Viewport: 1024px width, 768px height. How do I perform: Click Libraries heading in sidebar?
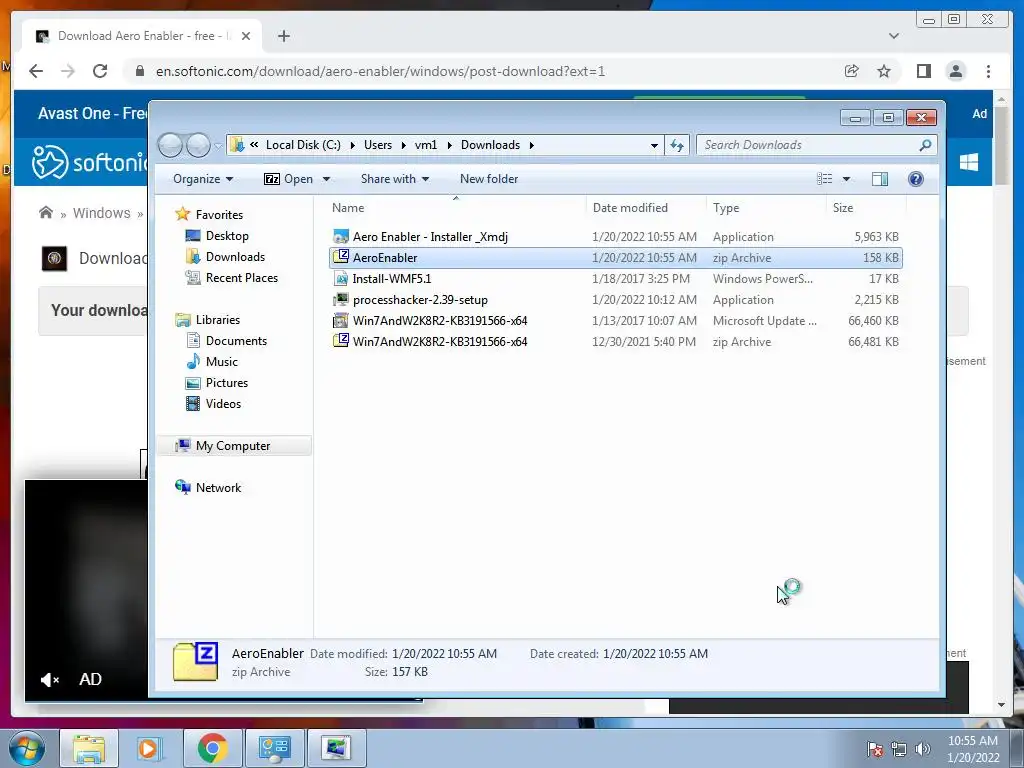217,319
